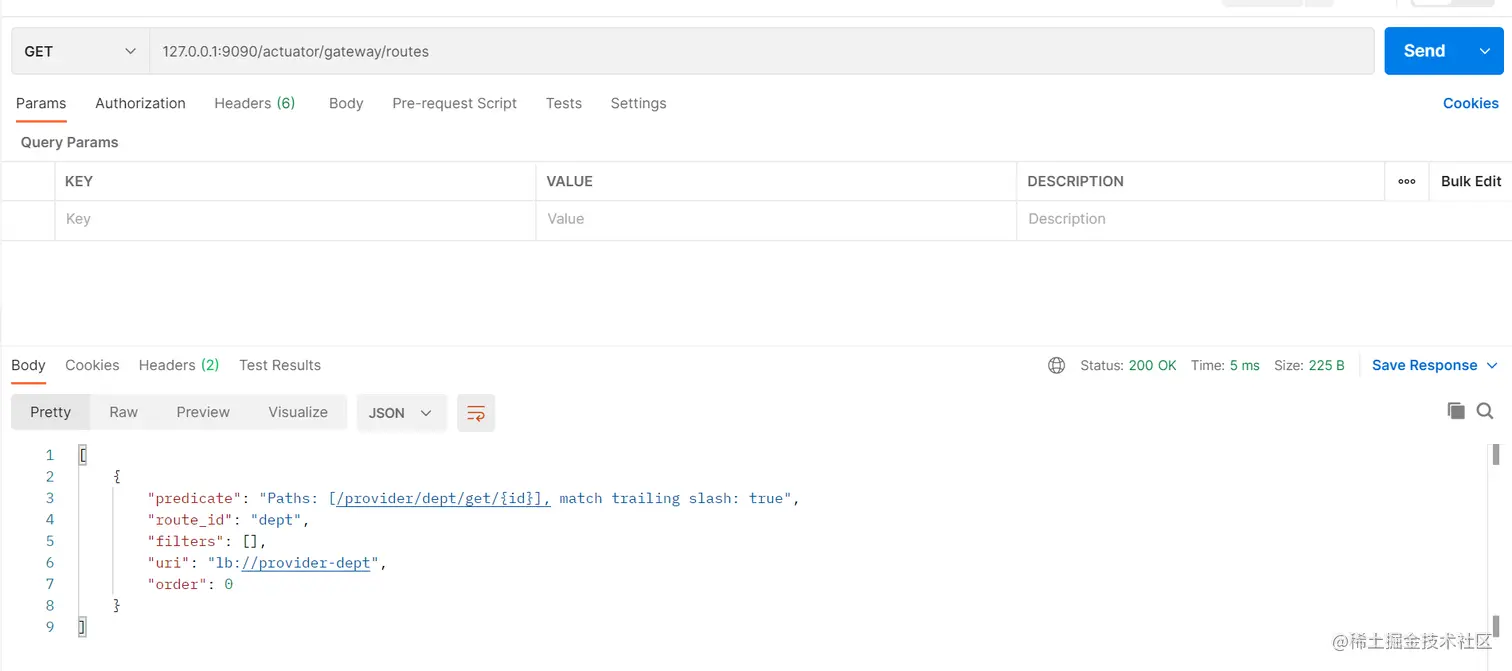Switch to the Authorization tab
Image resolution: width=1512 pixels, height=671 pixels.
coord(140,103)
